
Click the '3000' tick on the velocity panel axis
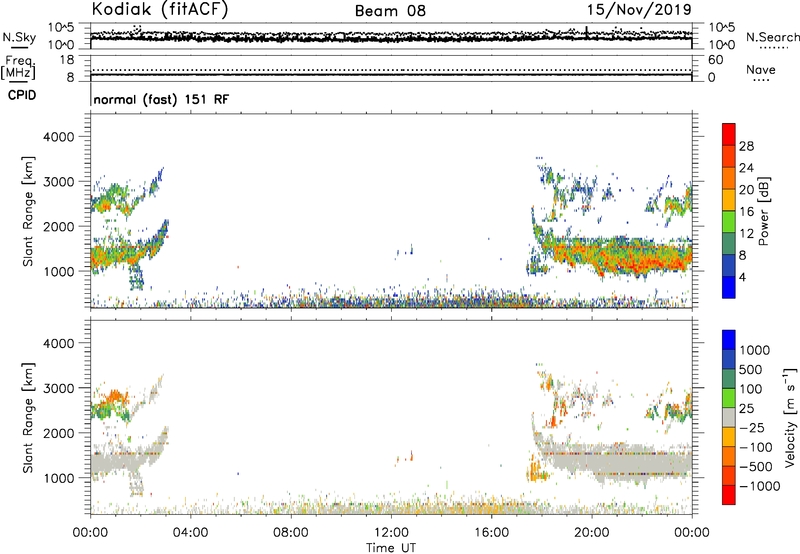(59, 388)
